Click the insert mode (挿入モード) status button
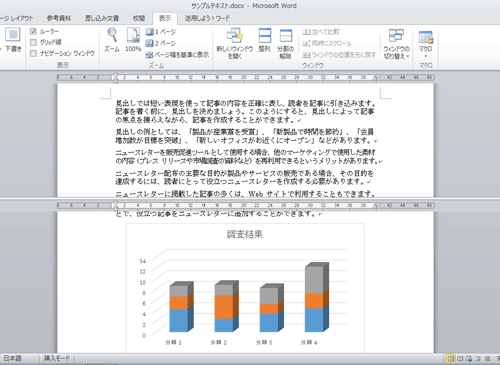The height and width of the screenshot is (365, 500). click(x=57, y=358)
